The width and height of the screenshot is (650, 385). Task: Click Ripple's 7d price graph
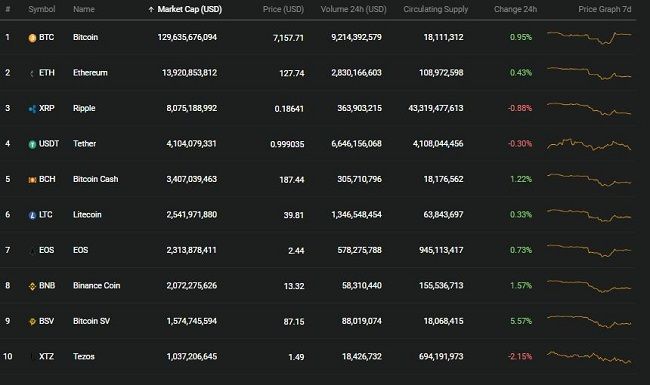589,109
